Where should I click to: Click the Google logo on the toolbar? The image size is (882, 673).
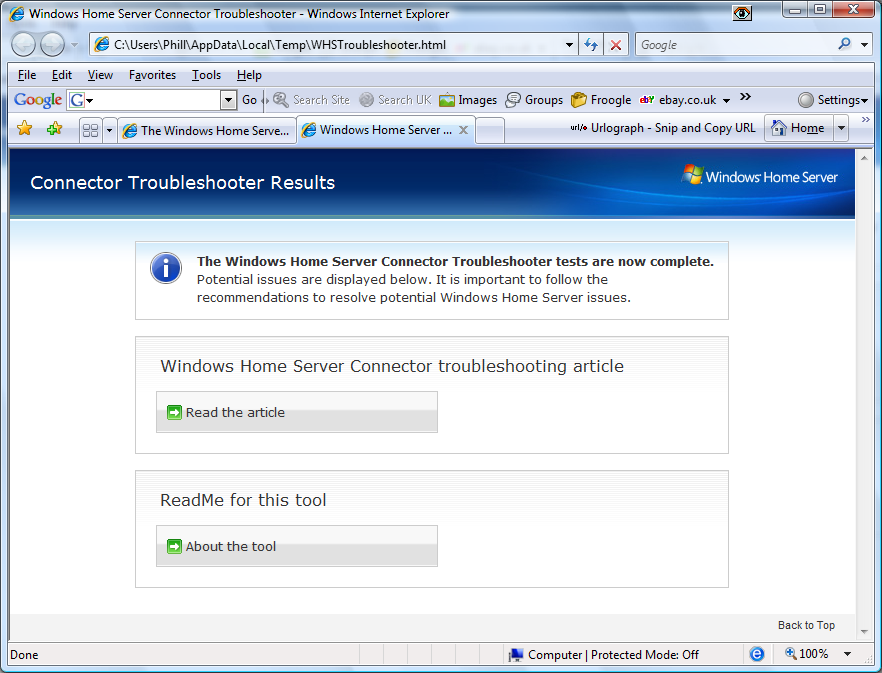coord(38,100)
